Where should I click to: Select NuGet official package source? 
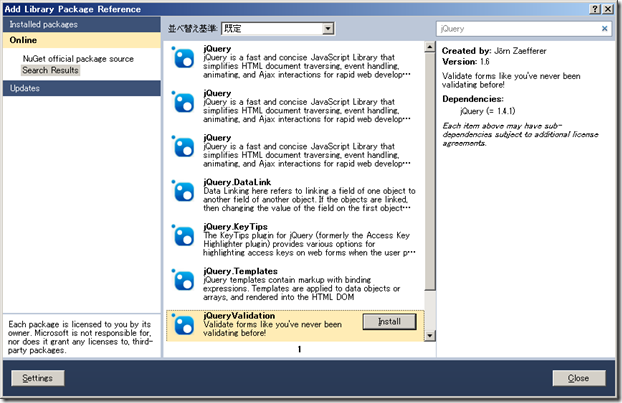(x=78, y=59)
